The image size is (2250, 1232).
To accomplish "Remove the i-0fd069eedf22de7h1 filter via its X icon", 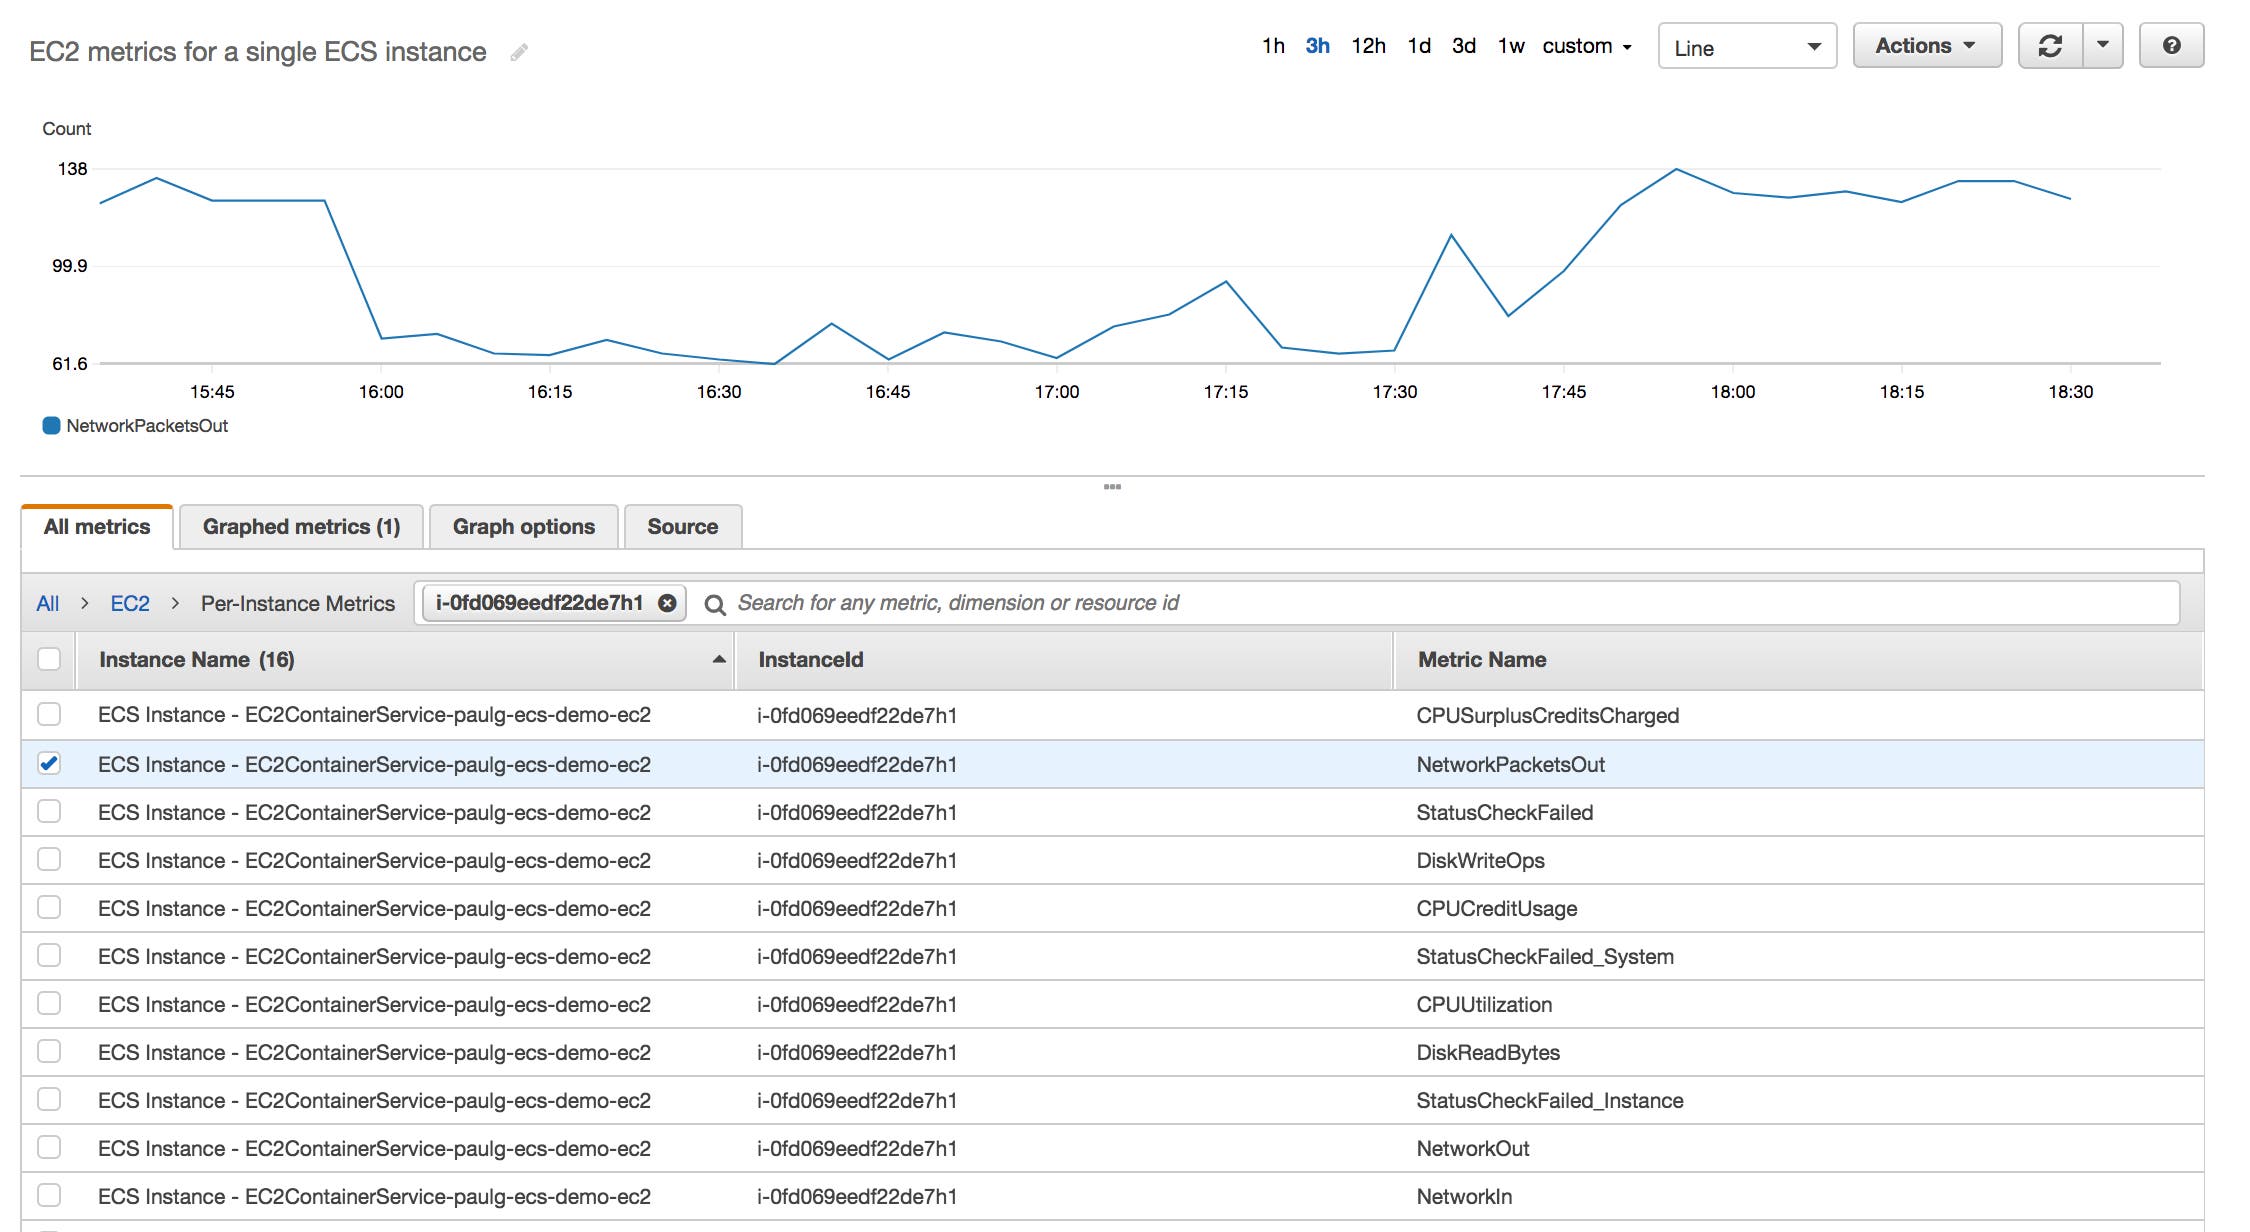I will pyautogui.click(x=666, y=602).
